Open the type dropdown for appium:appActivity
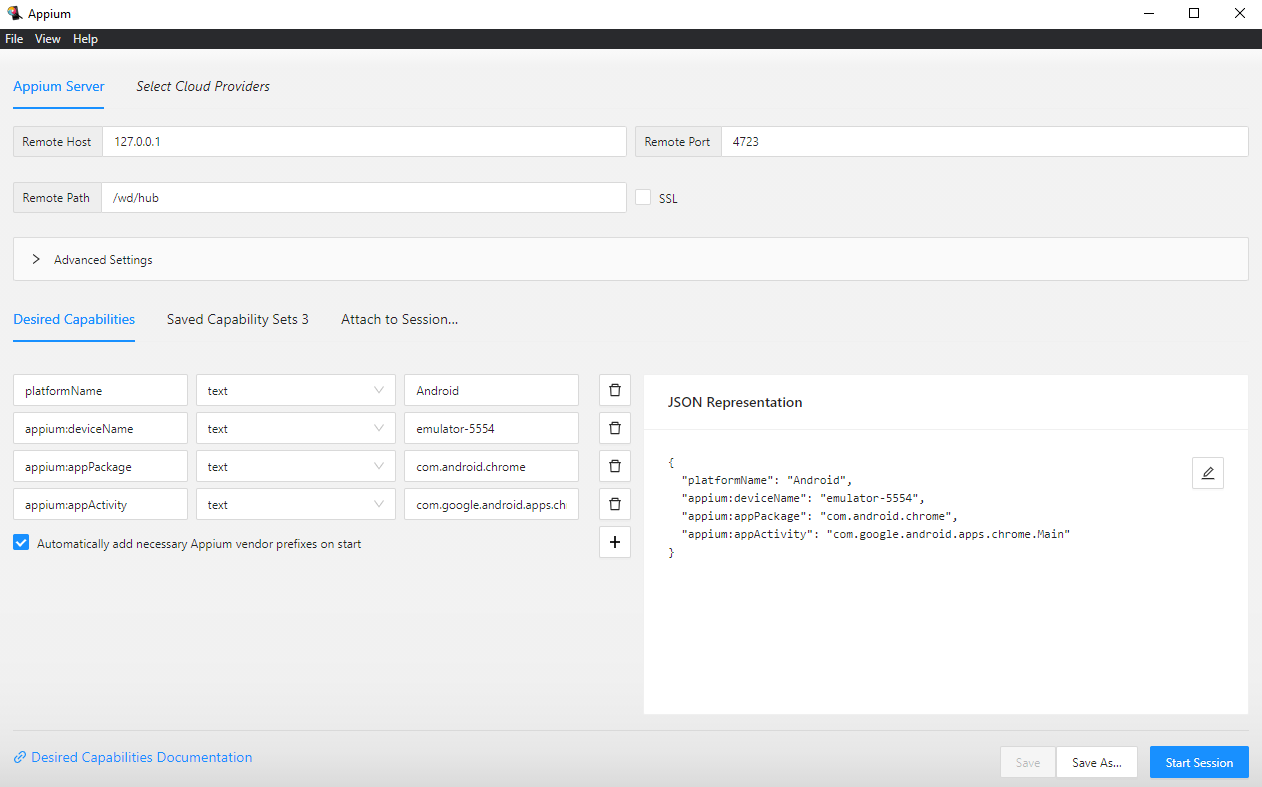 click(x=378, y=503)
